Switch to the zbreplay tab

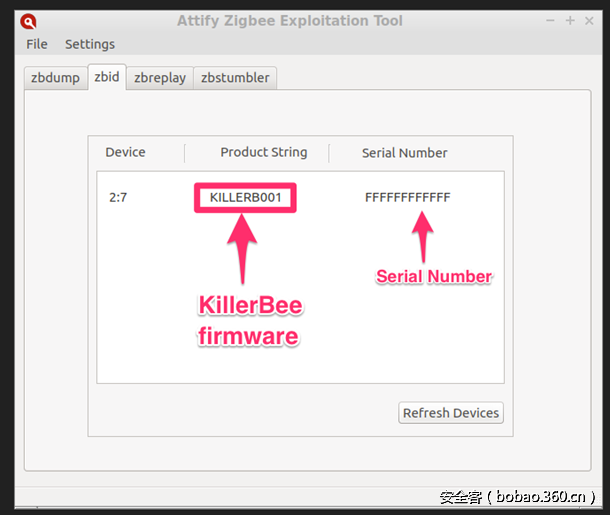click(160, 78)
